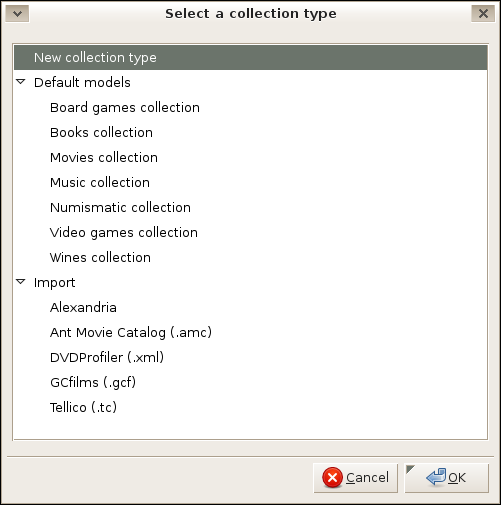Pick Wines collection

click(x=100, y=258)
